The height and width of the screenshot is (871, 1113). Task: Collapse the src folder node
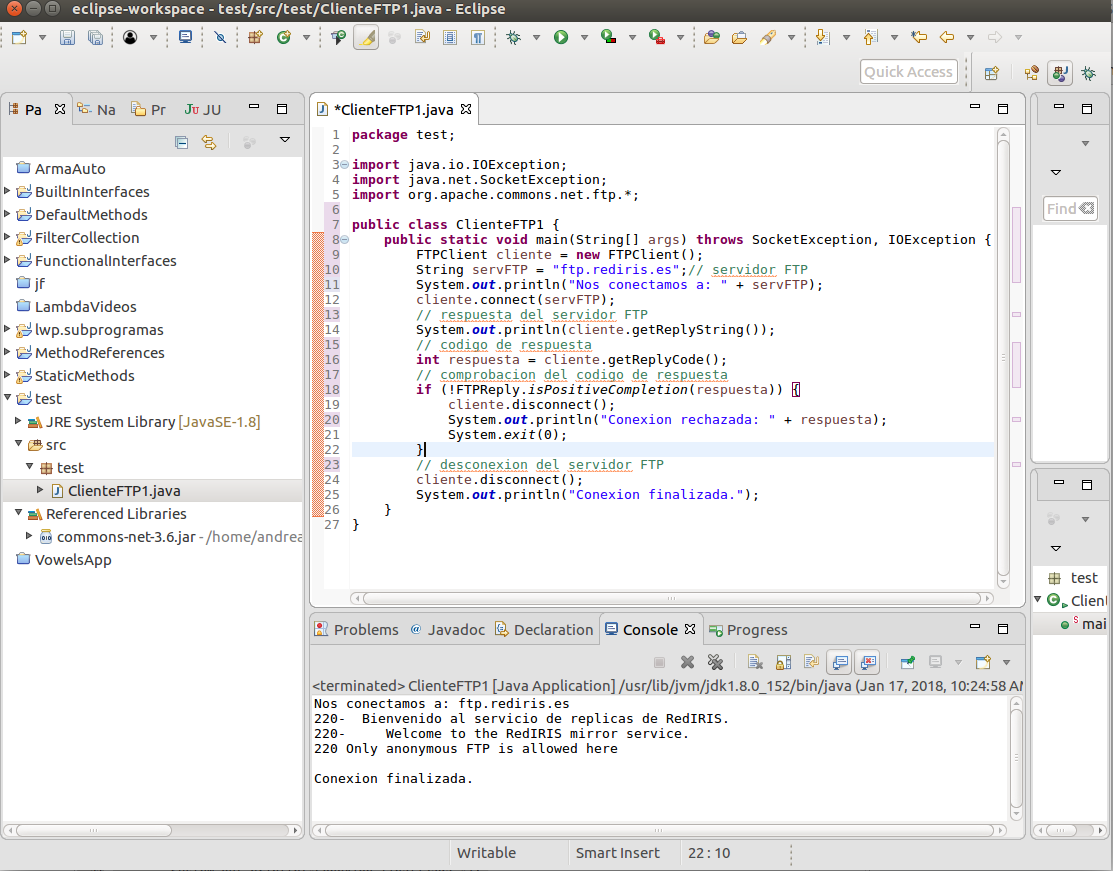point(18,444)
